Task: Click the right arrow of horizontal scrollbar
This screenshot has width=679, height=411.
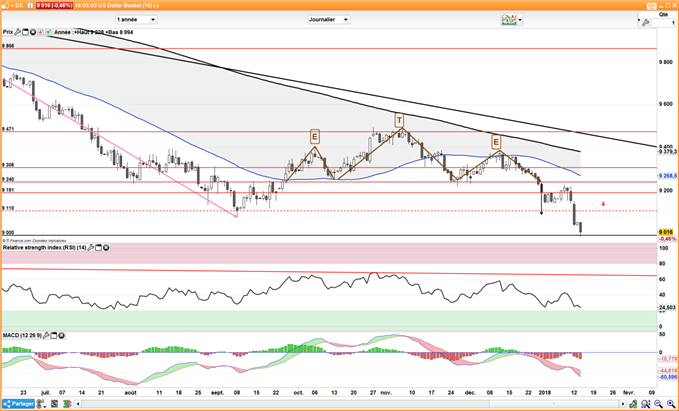Action: point(623,405)
